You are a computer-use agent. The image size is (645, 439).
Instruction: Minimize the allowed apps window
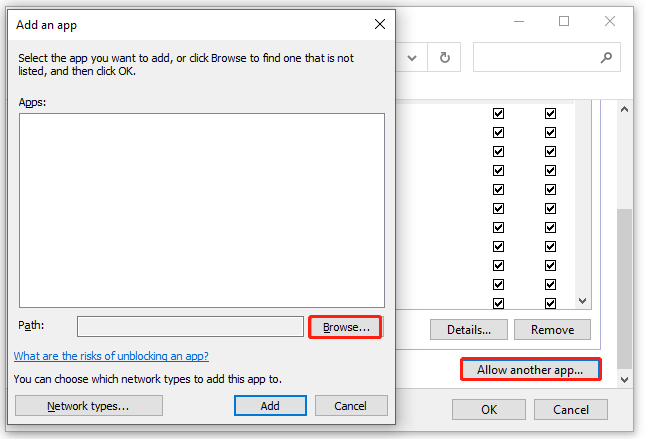coord(519,21)
